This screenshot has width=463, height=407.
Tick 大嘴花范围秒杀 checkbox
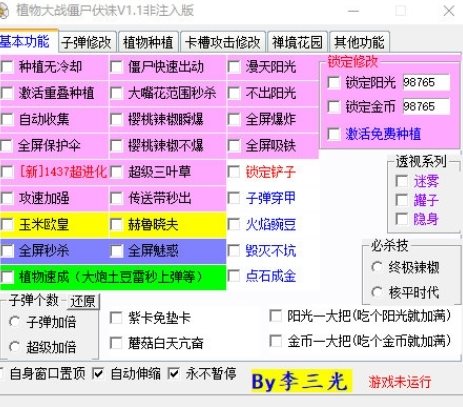point(116,93)
